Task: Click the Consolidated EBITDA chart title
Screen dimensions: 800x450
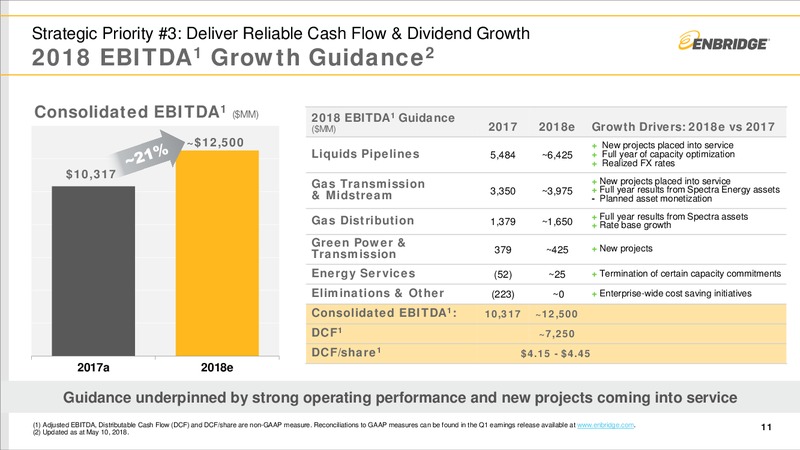Action: [146, 112]
